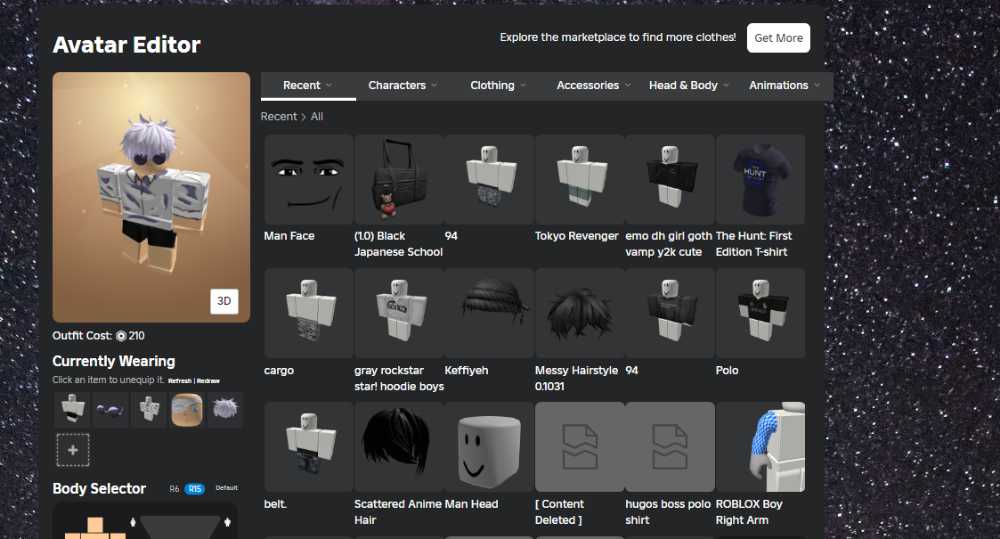
Task: Switch to the Animations tab
Action: click(783, 86)
